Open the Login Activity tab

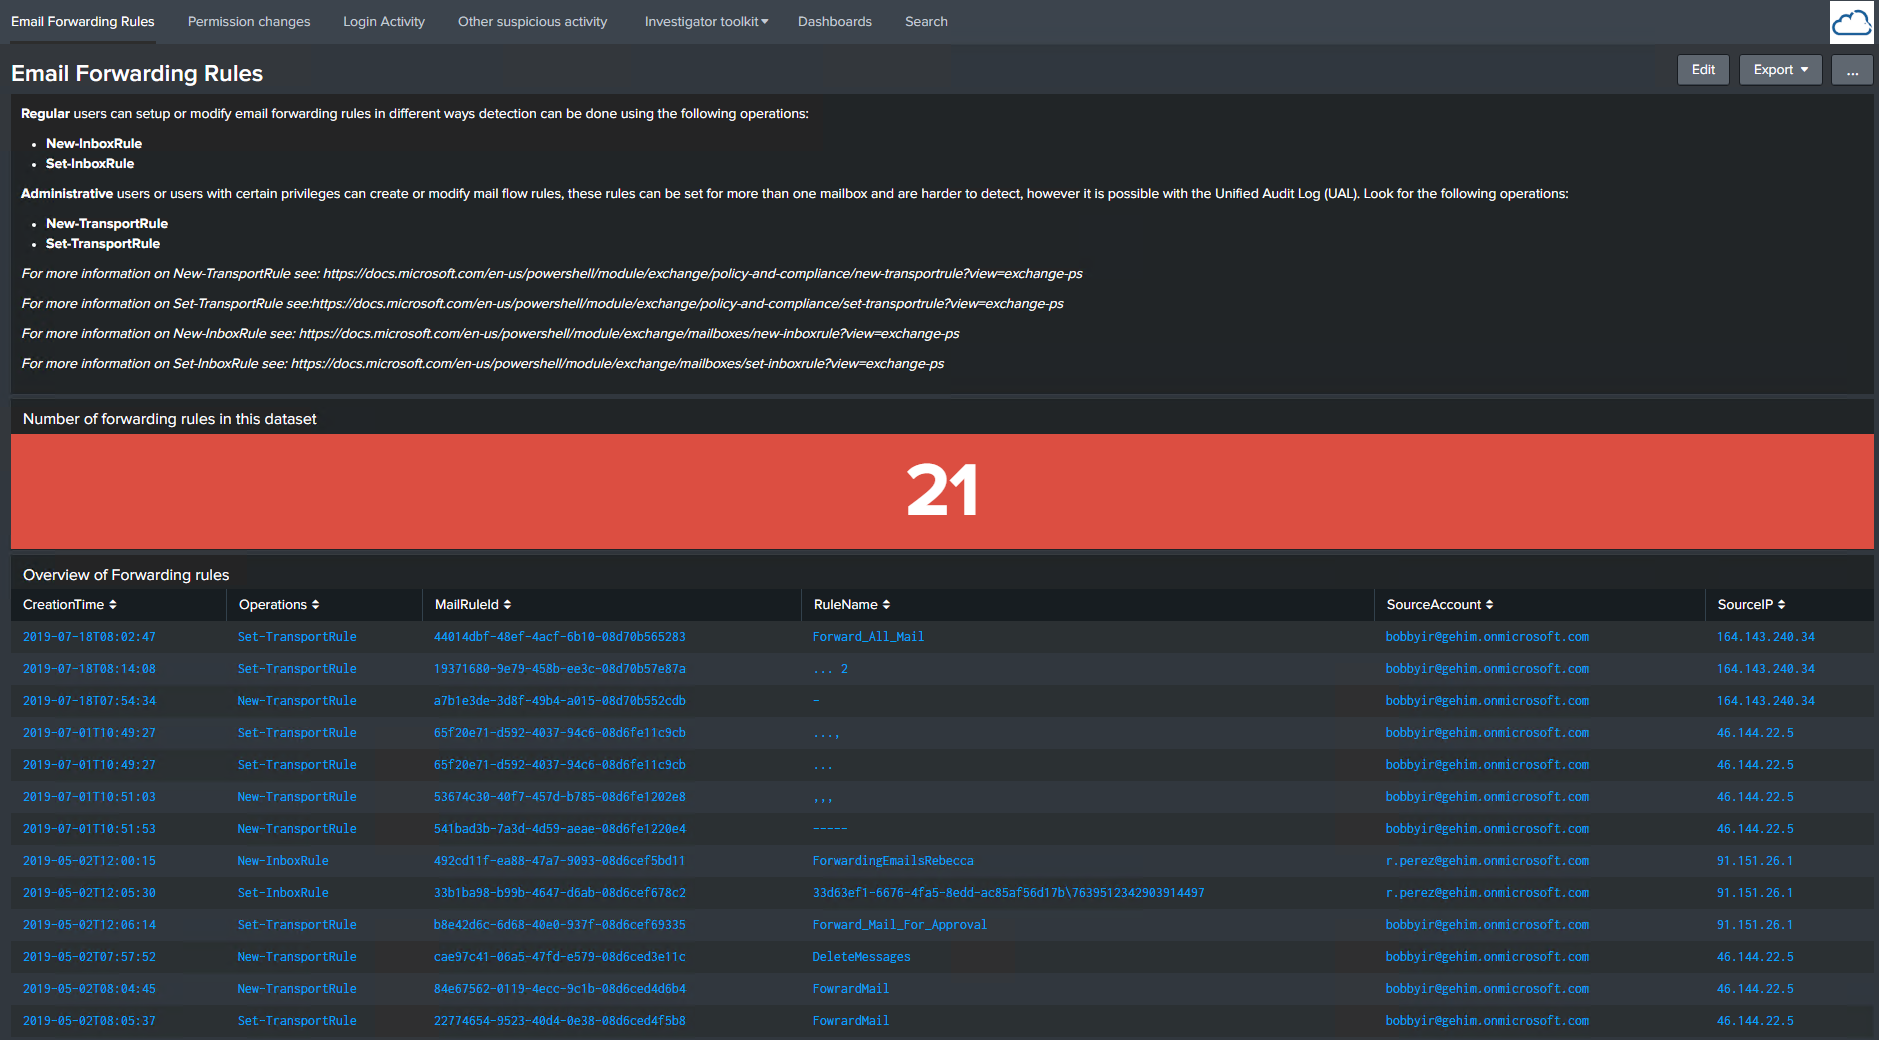point(384,21)
